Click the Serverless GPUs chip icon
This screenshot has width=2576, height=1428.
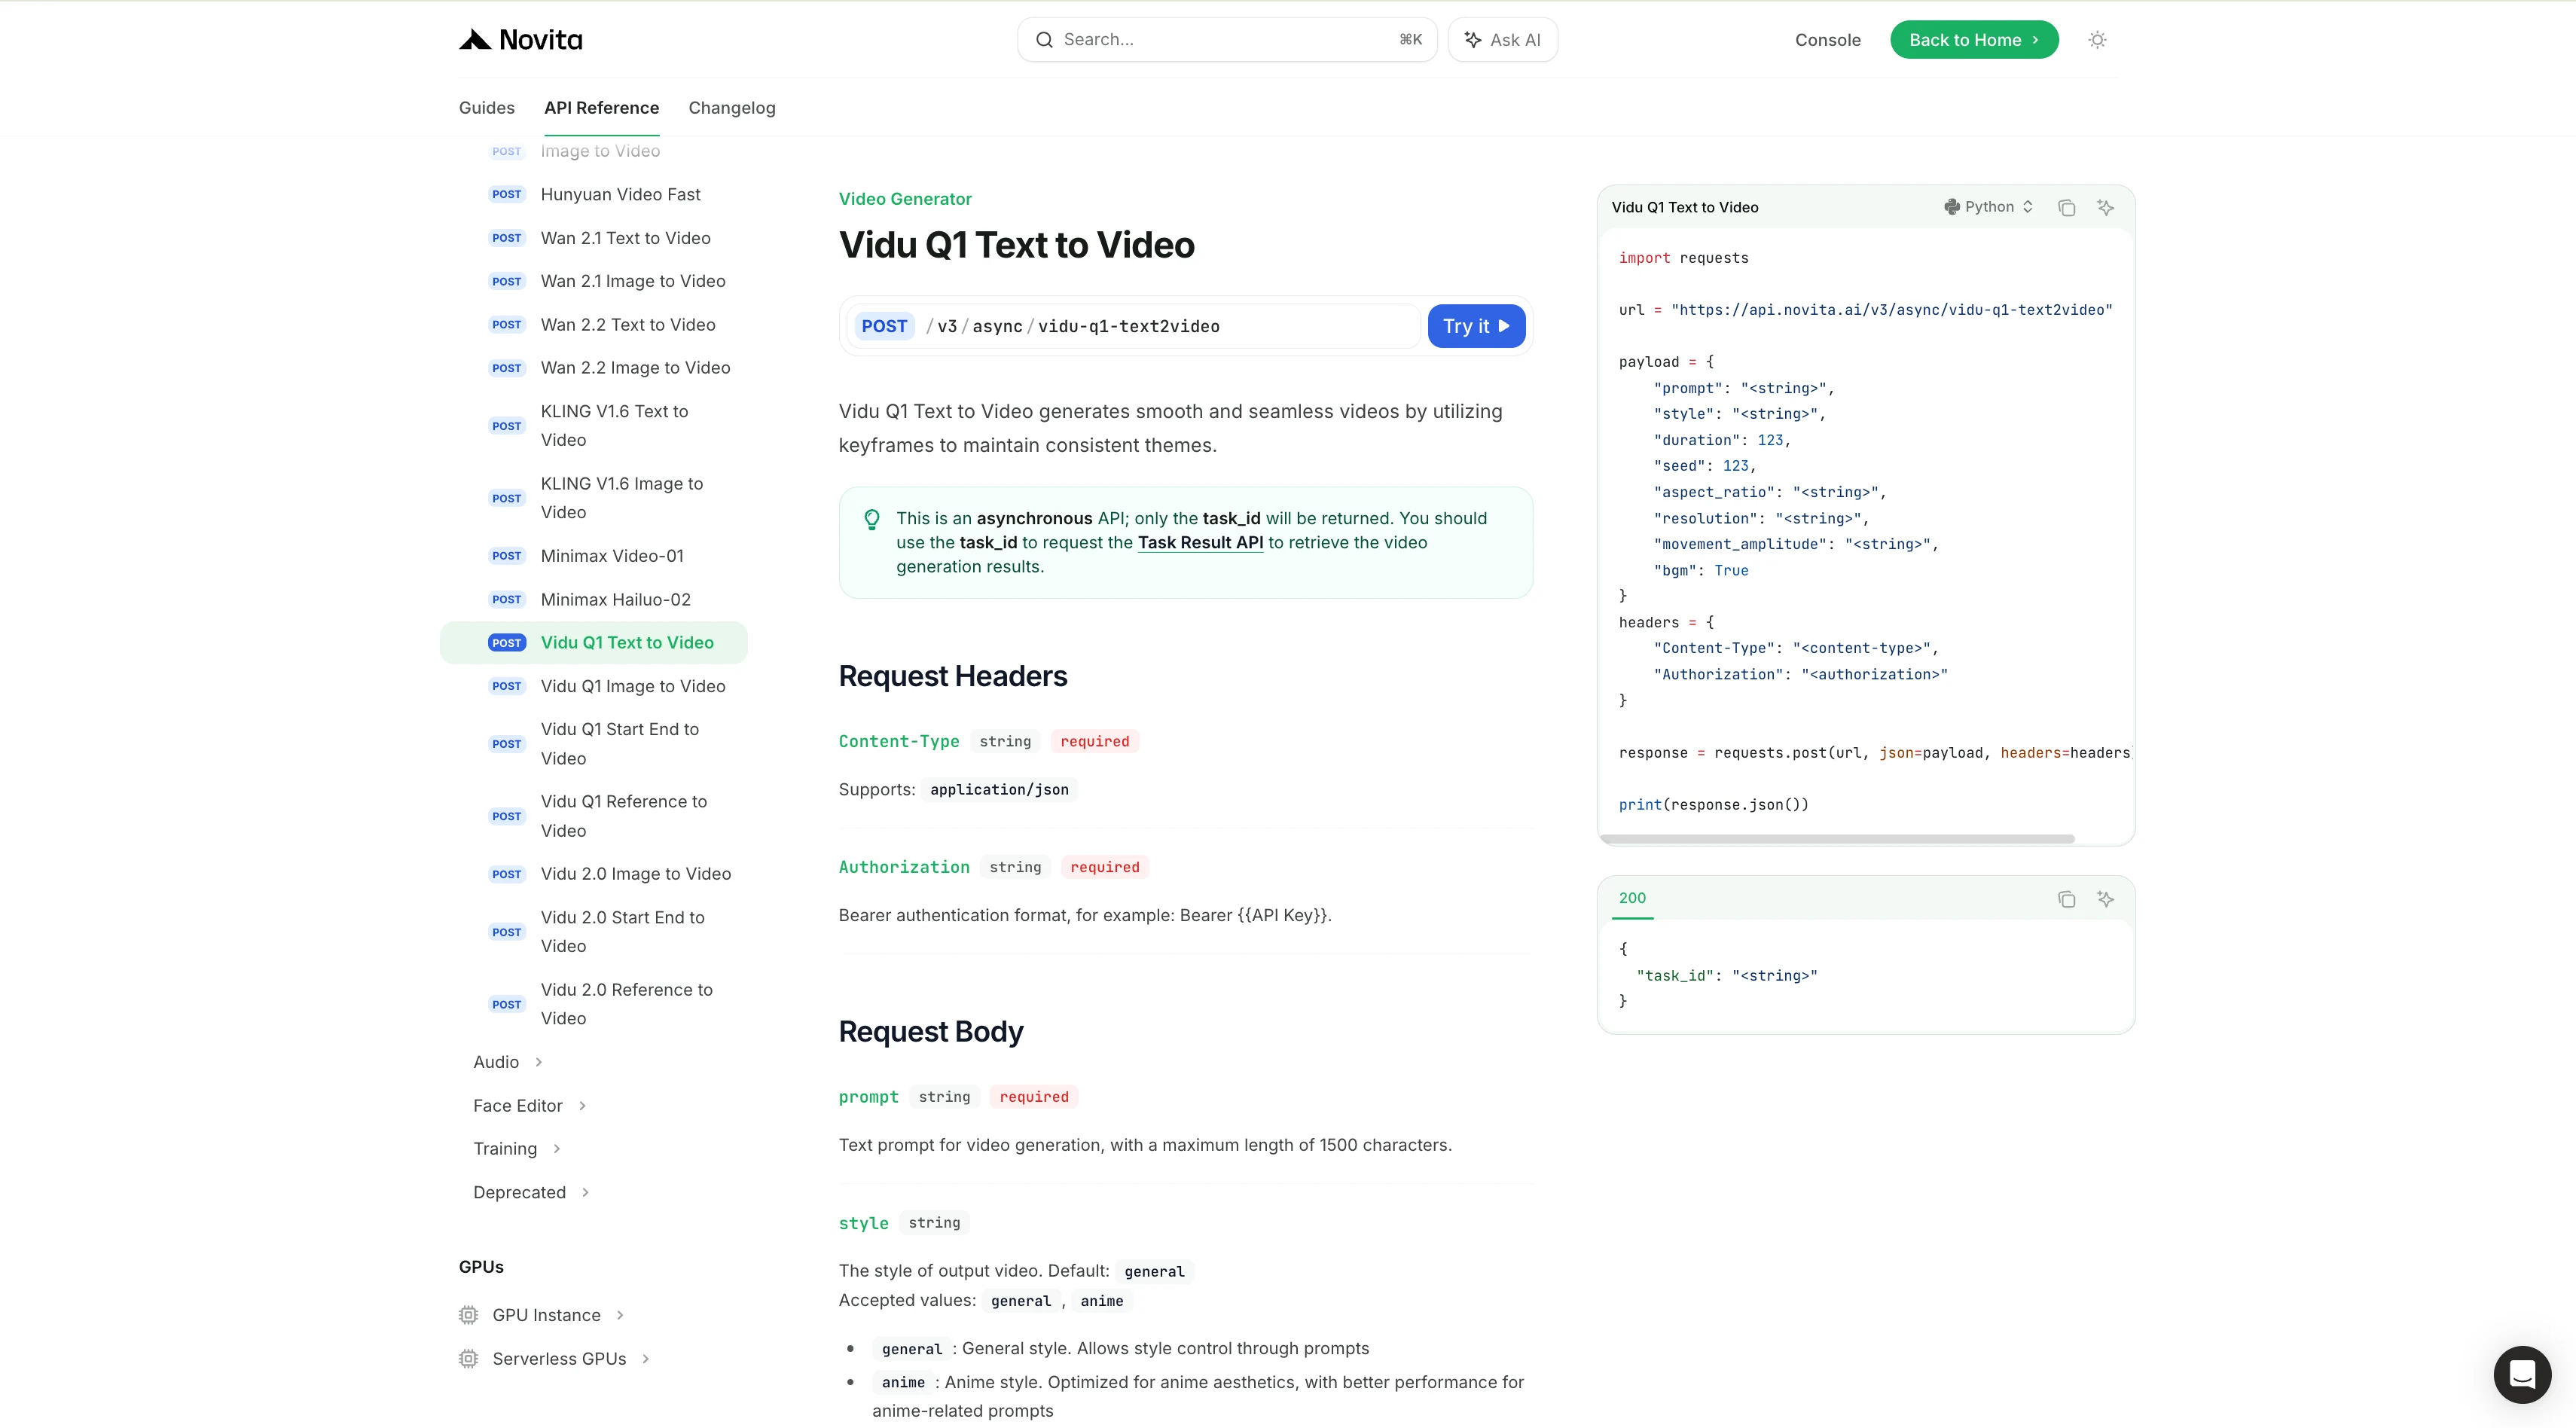[x=468, y=1359]
